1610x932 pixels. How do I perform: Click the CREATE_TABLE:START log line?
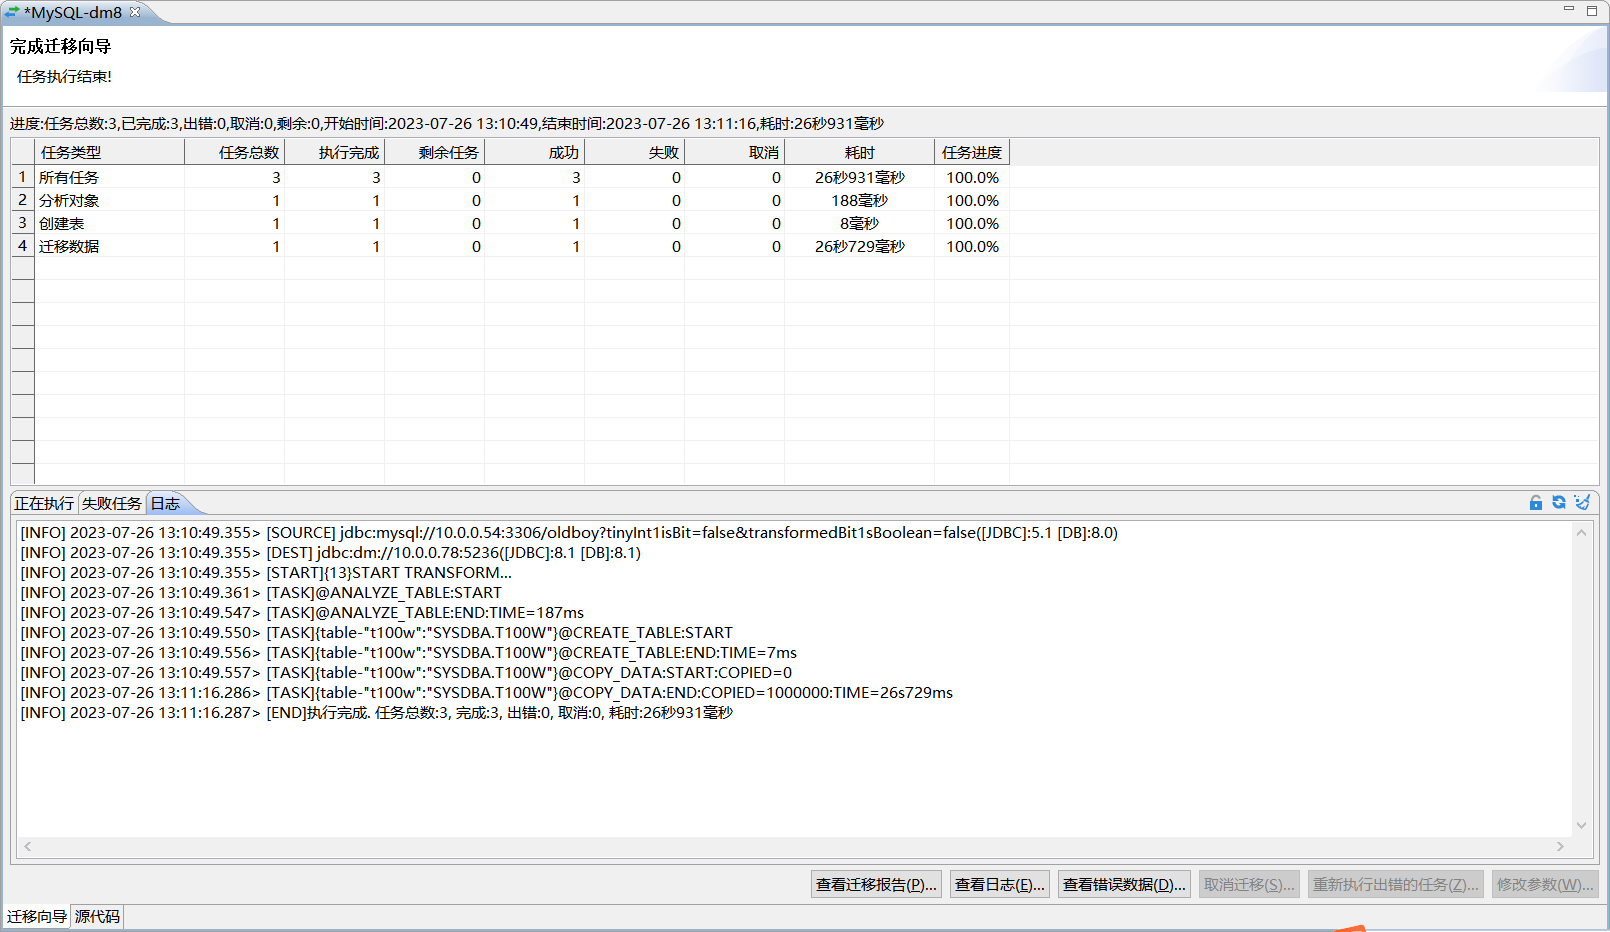pyautogui.click(x=377, y=633)
